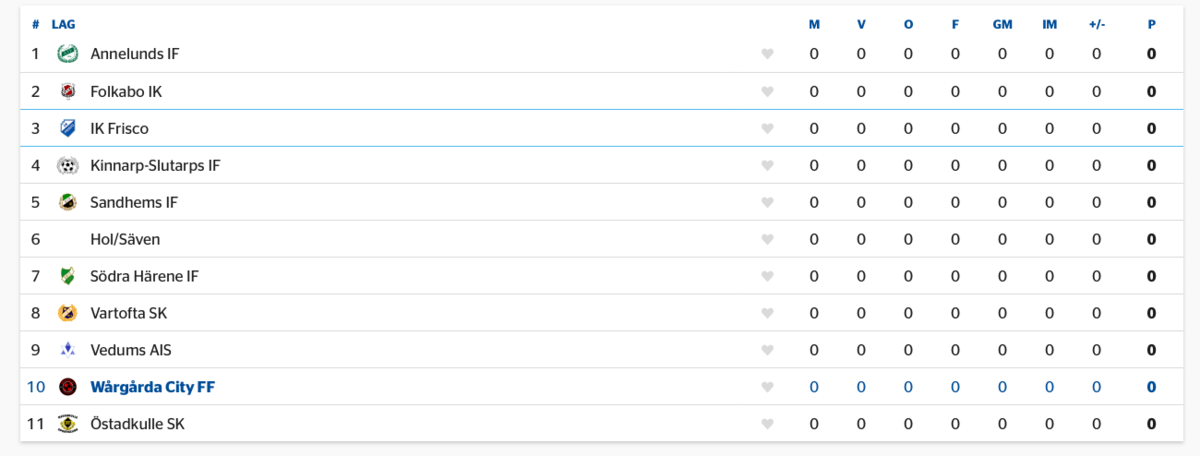Mark Östadkulle SK as favorite
This screenshot has height=456, width=1200.
[767, 424]
